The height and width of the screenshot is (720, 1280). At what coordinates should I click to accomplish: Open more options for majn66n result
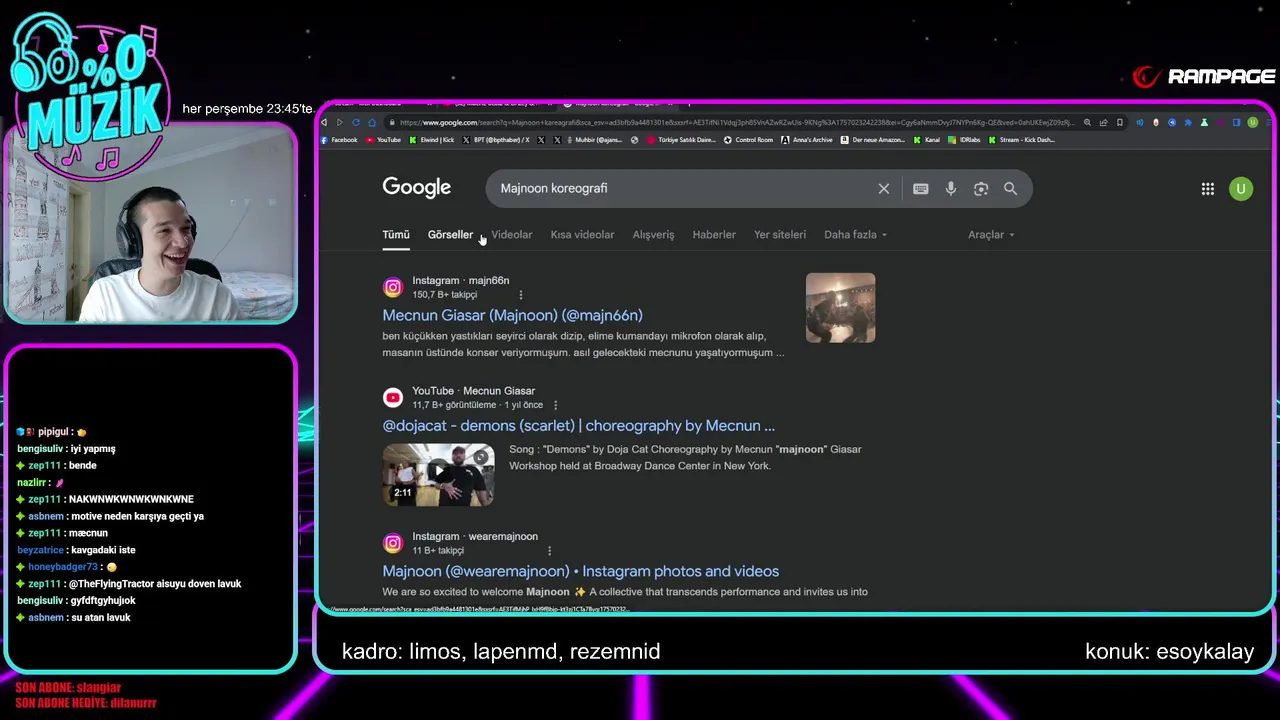point(520,295)
